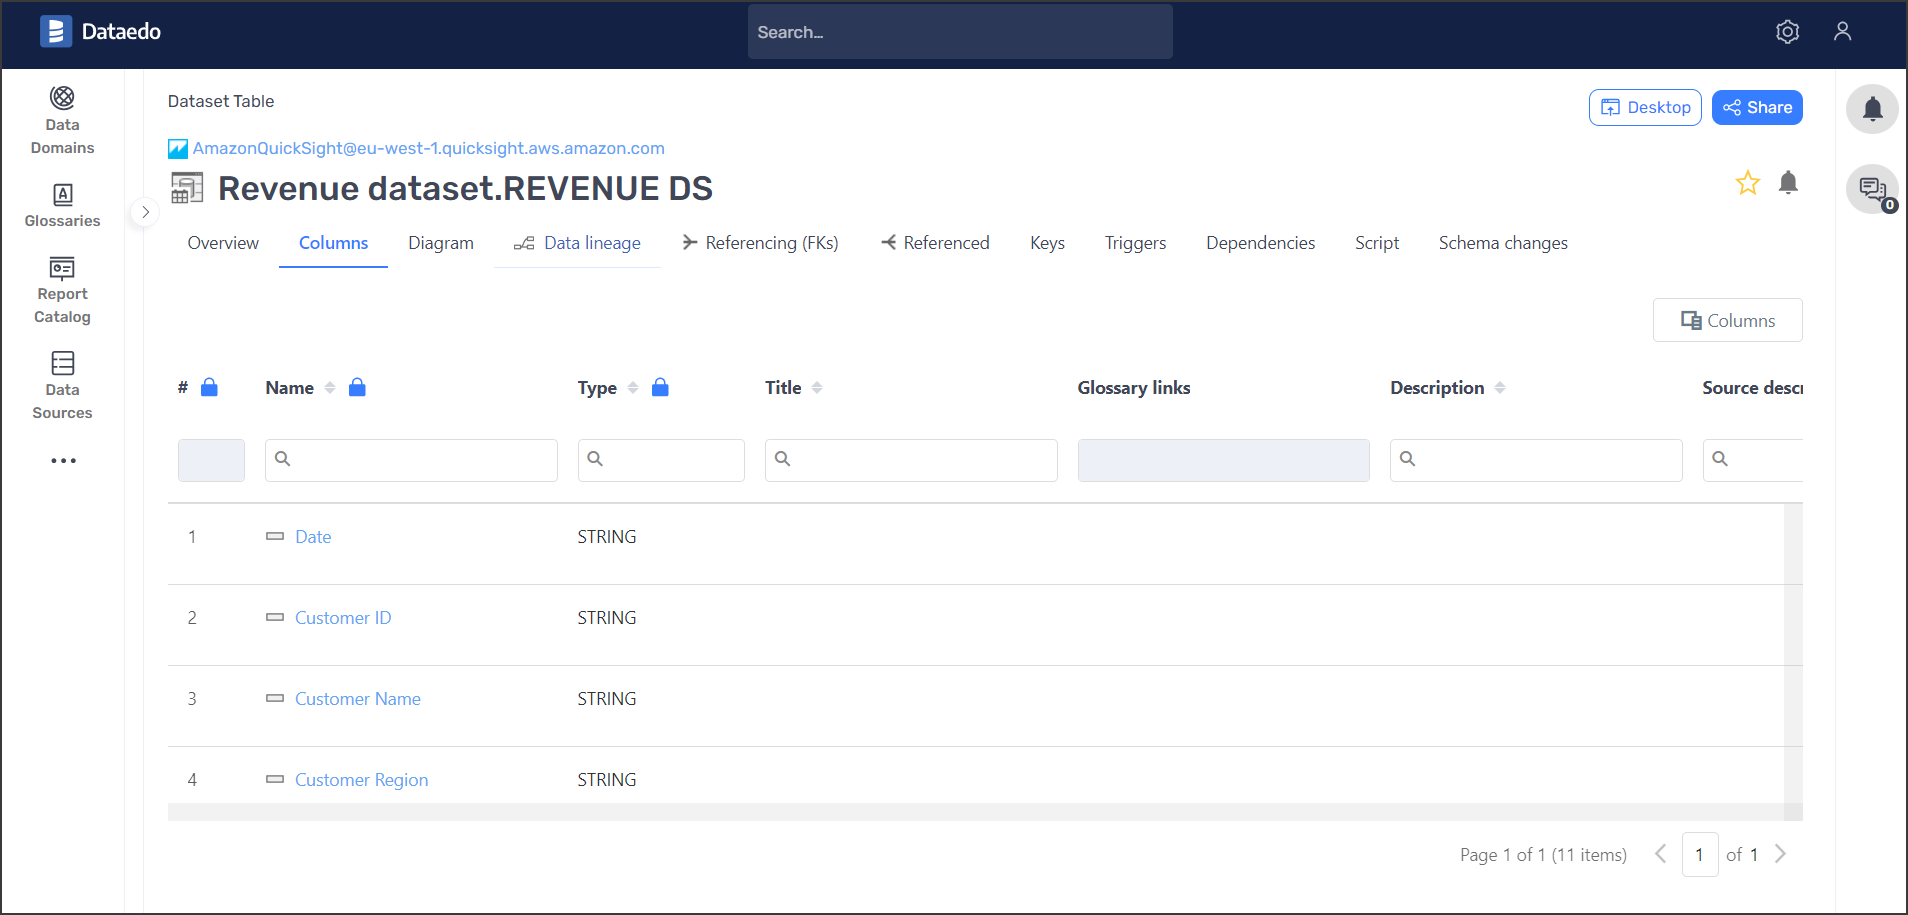Open comments panel icon
The width and height of the screenshot is (1908, 915).
tap(1872, 189)
